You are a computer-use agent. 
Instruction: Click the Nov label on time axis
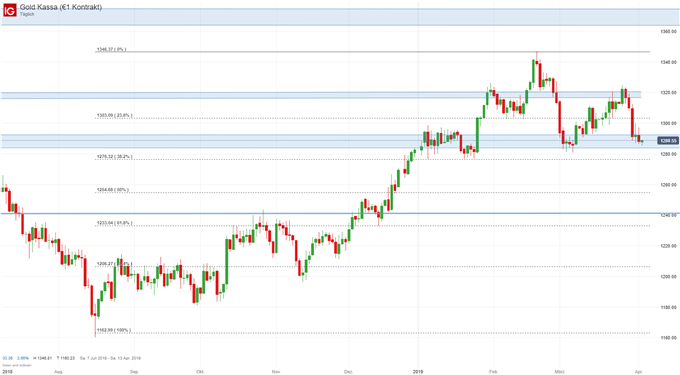(276, 372)
